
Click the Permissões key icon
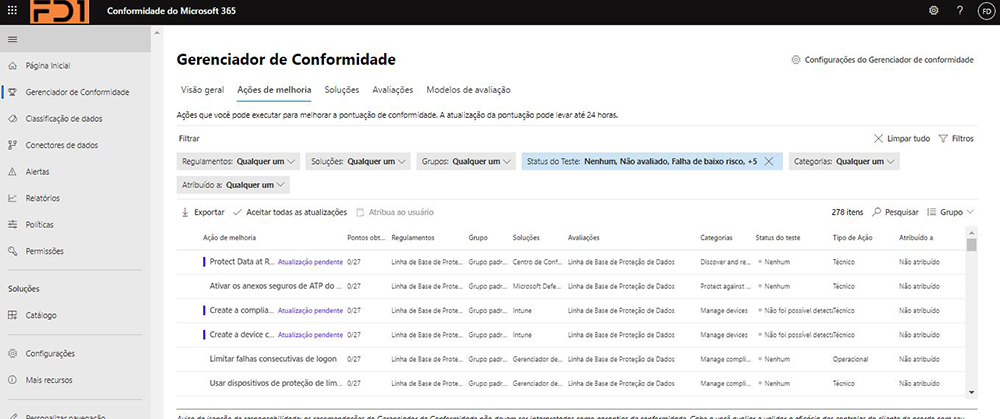pyautogui.click(x=12, y=251)
